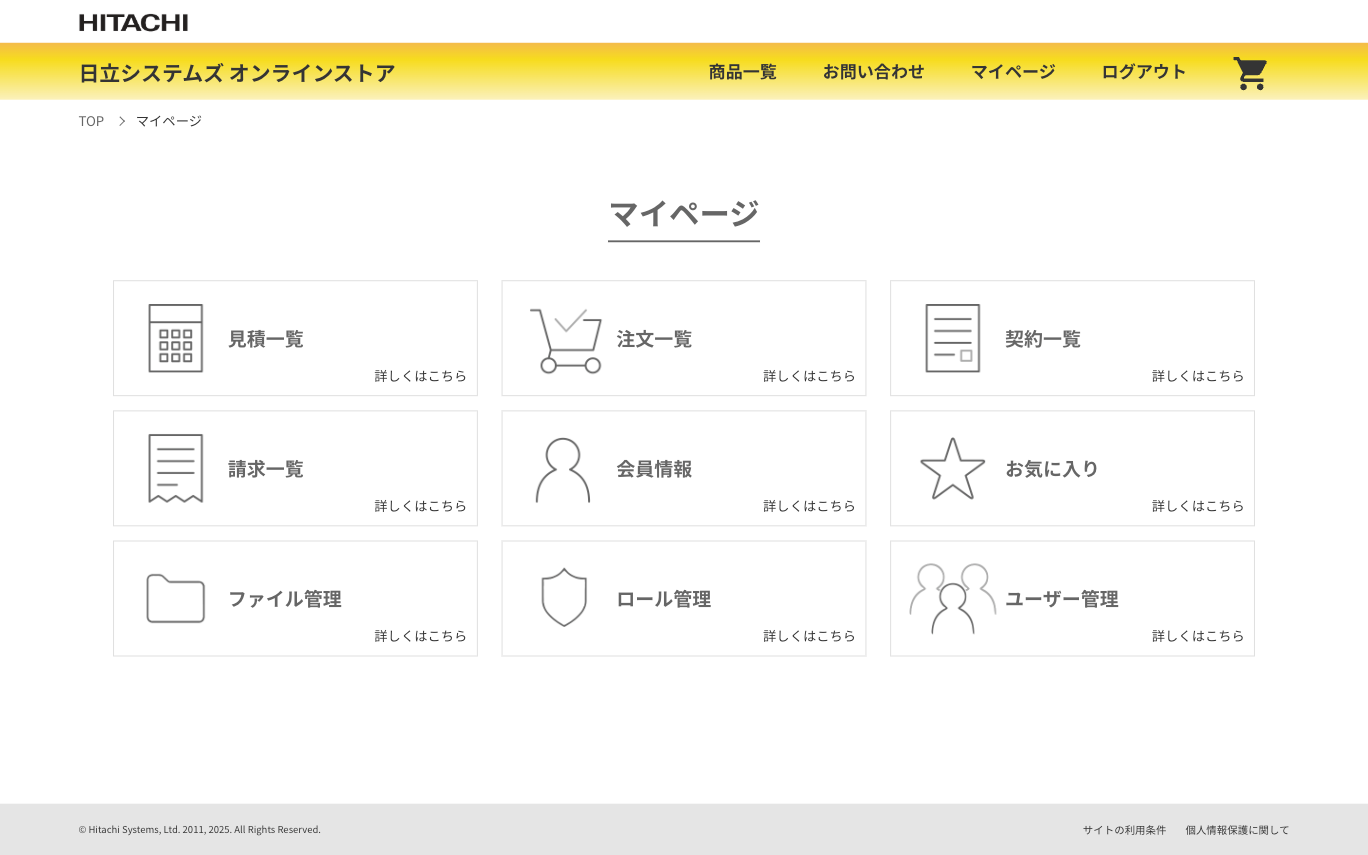Select マイページ in the header menu
The image size is (1368, 855).
(1012, 71)
